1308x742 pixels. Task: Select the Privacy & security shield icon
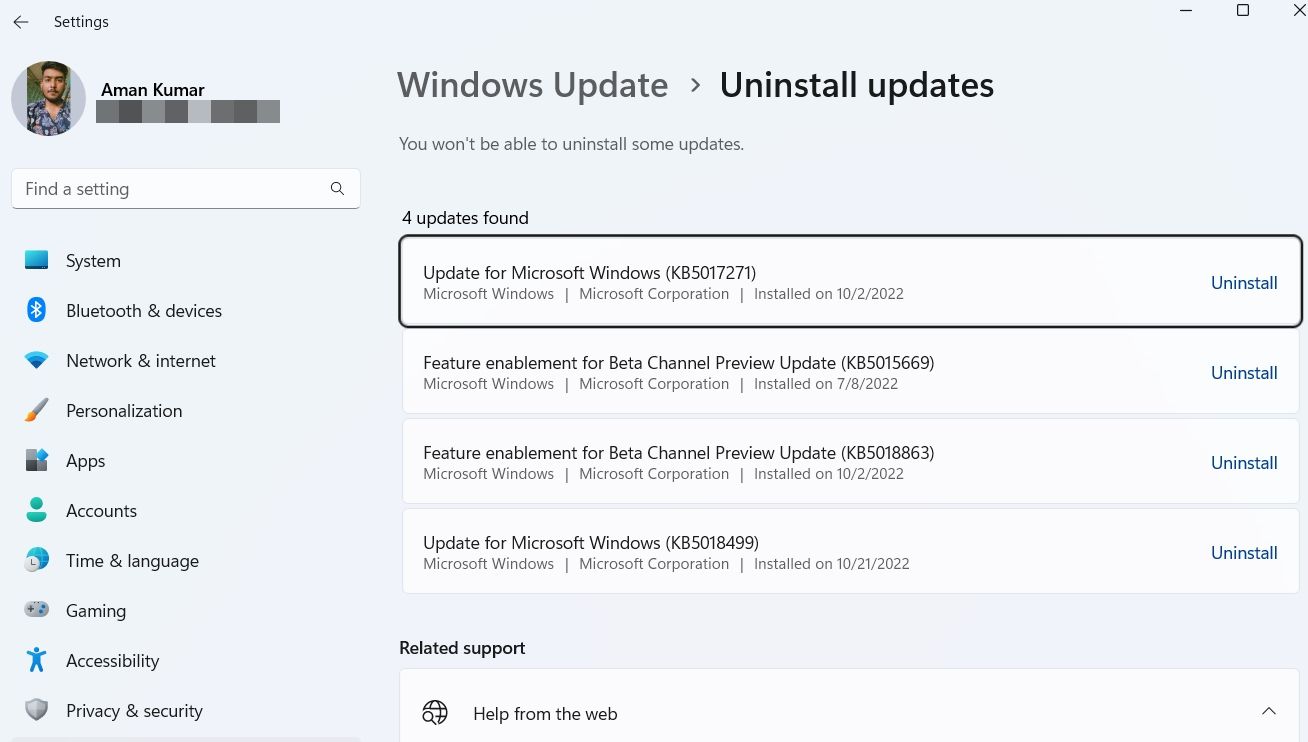coord(37,710)
